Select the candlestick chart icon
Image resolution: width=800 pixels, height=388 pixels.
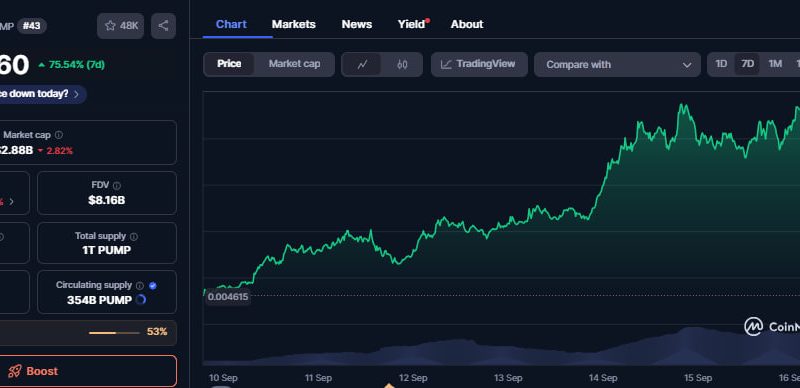402,64
